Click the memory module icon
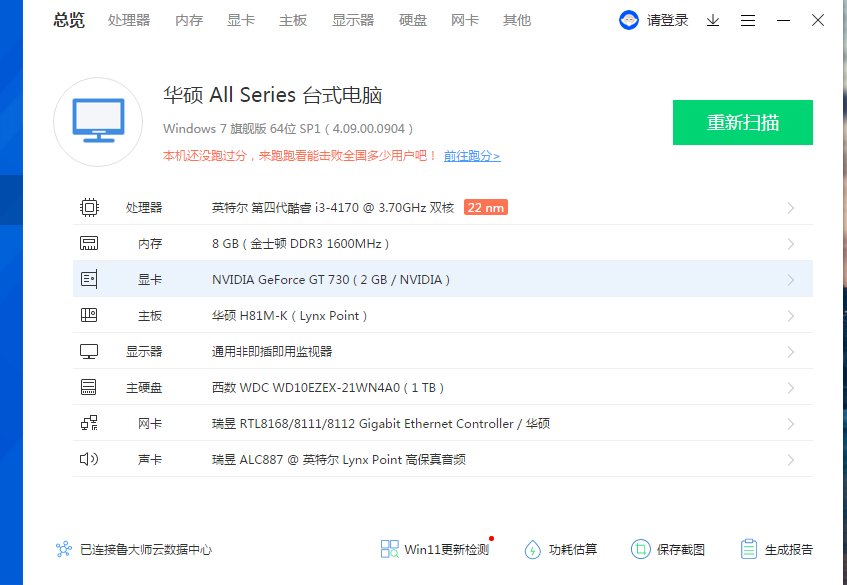847x585 pixels. point(89,243)
